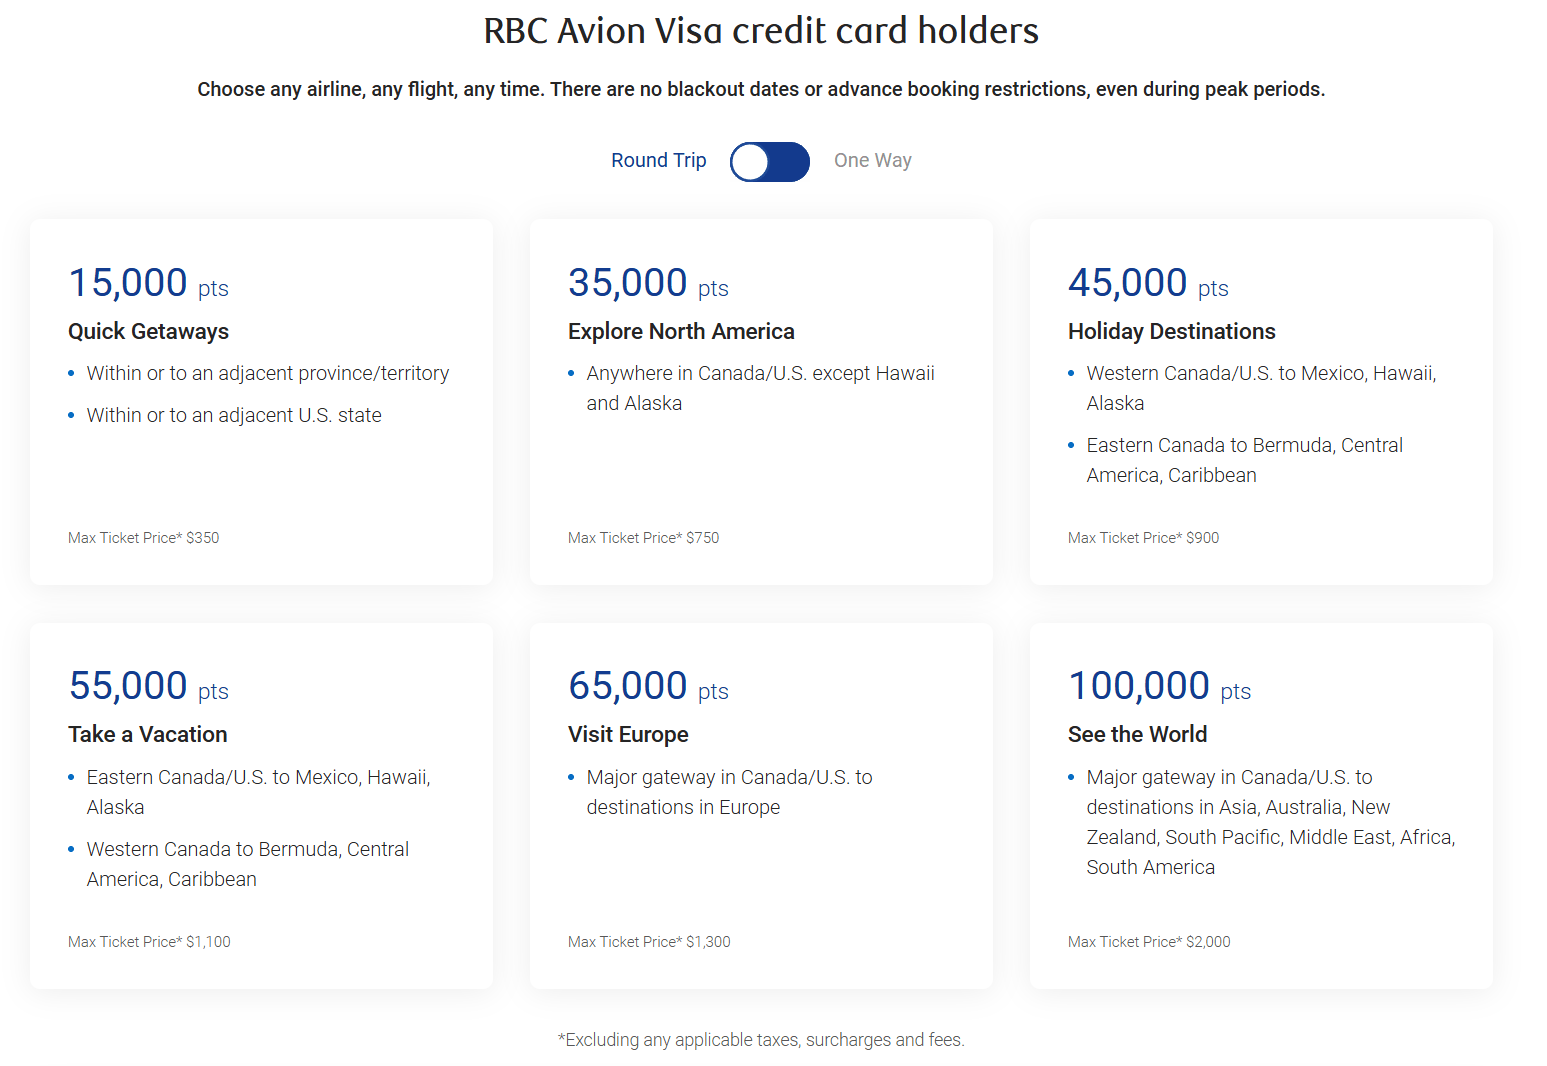The width and height of the screenshot is (1547, 1066).
Task: Click the 'Excluding any applicable taxes' footnote
Action: point(761,1040)
